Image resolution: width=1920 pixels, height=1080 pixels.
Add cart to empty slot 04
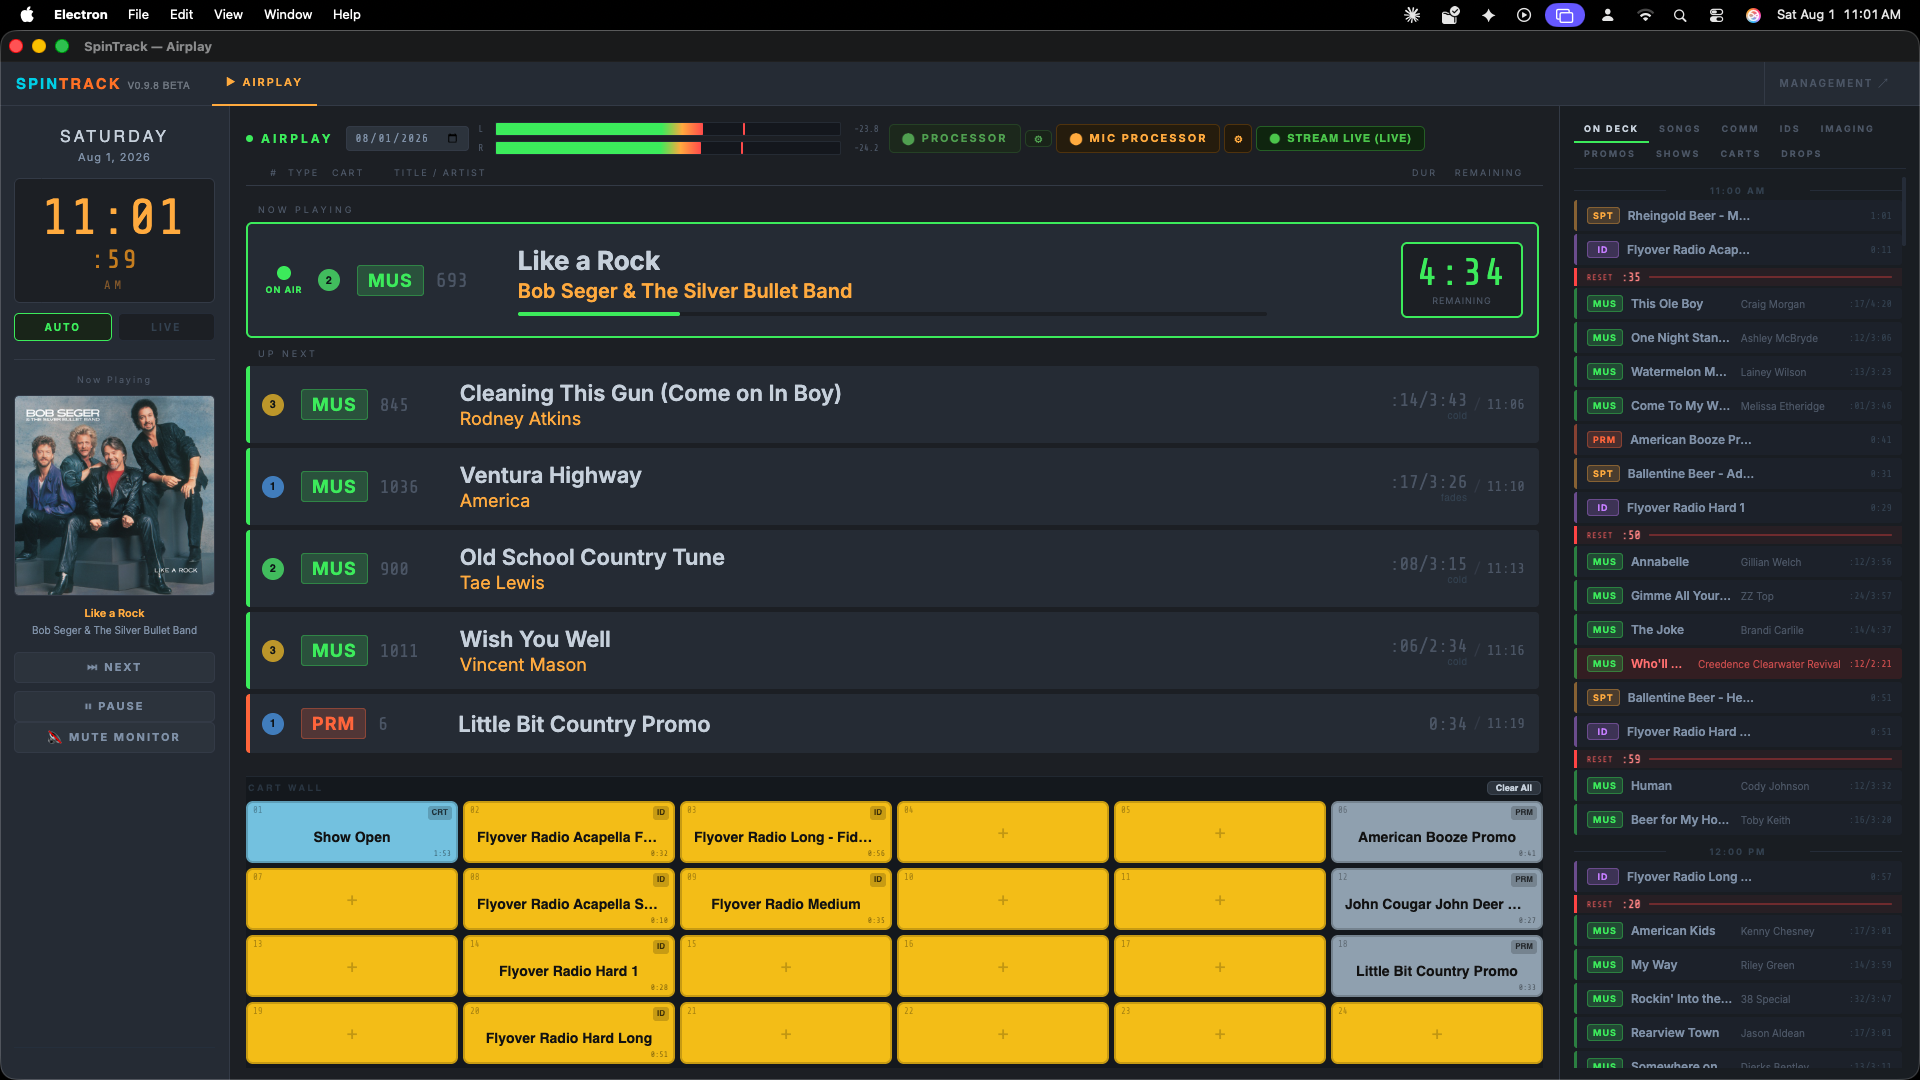(x=1003, y=832)
